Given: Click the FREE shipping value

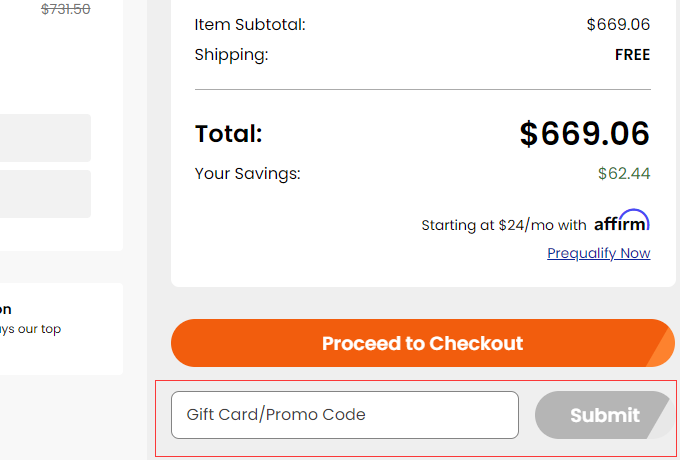Looking at the screenshot, I should pos(632,55).
